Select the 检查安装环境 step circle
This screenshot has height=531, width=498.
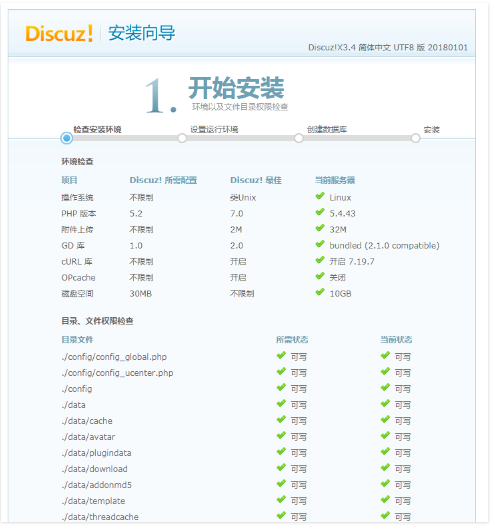67,138
